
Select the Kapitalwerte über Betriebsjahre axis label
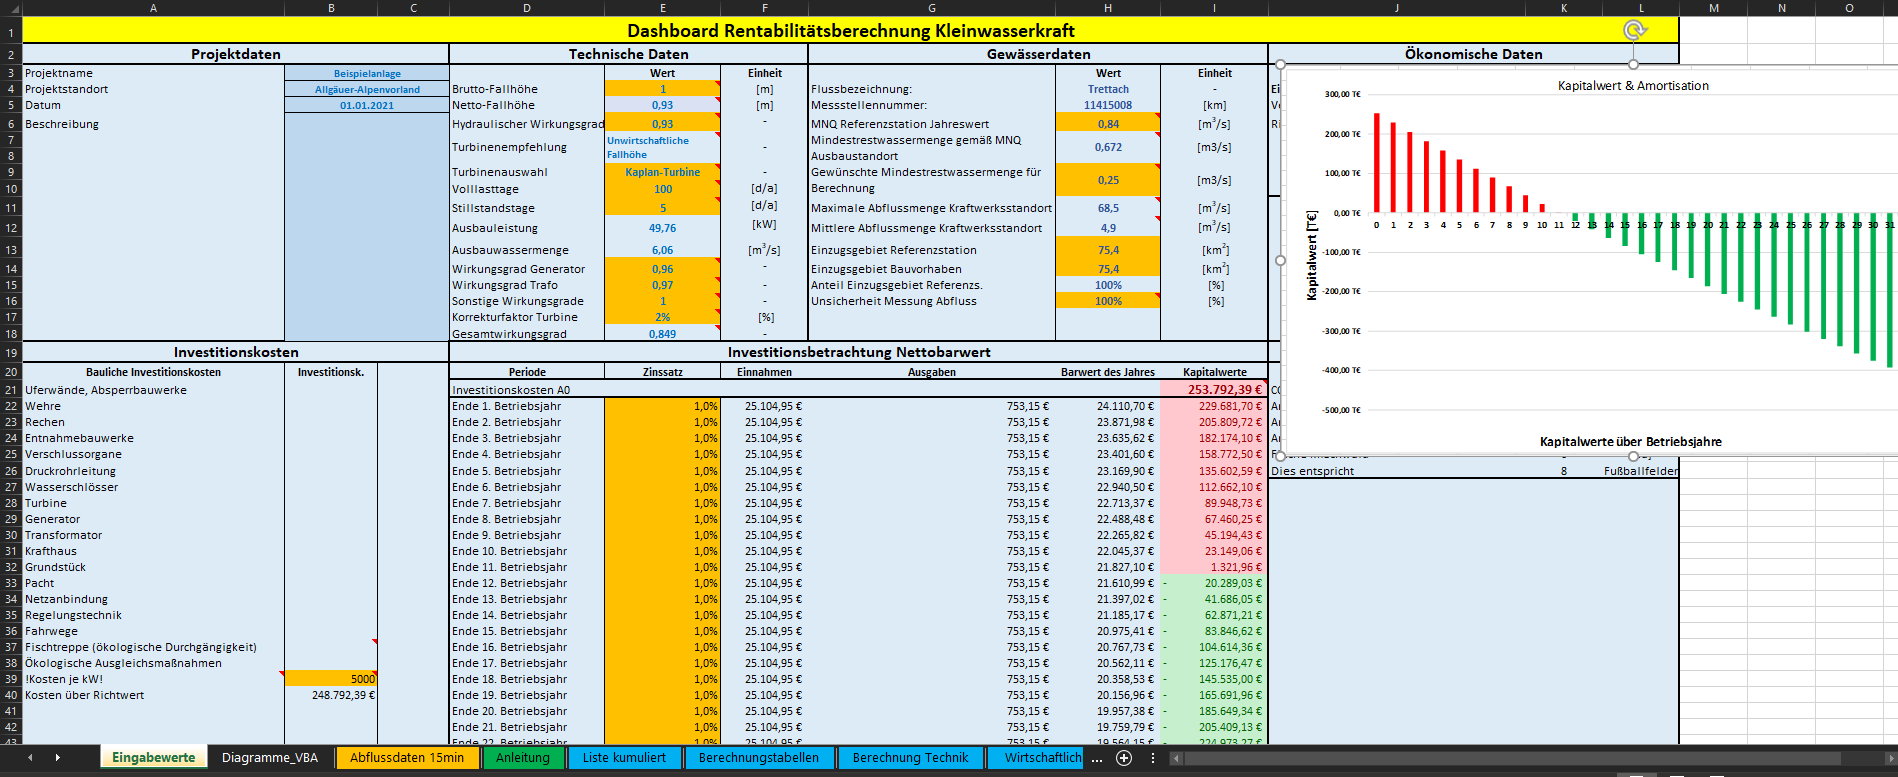[1630, 441]
